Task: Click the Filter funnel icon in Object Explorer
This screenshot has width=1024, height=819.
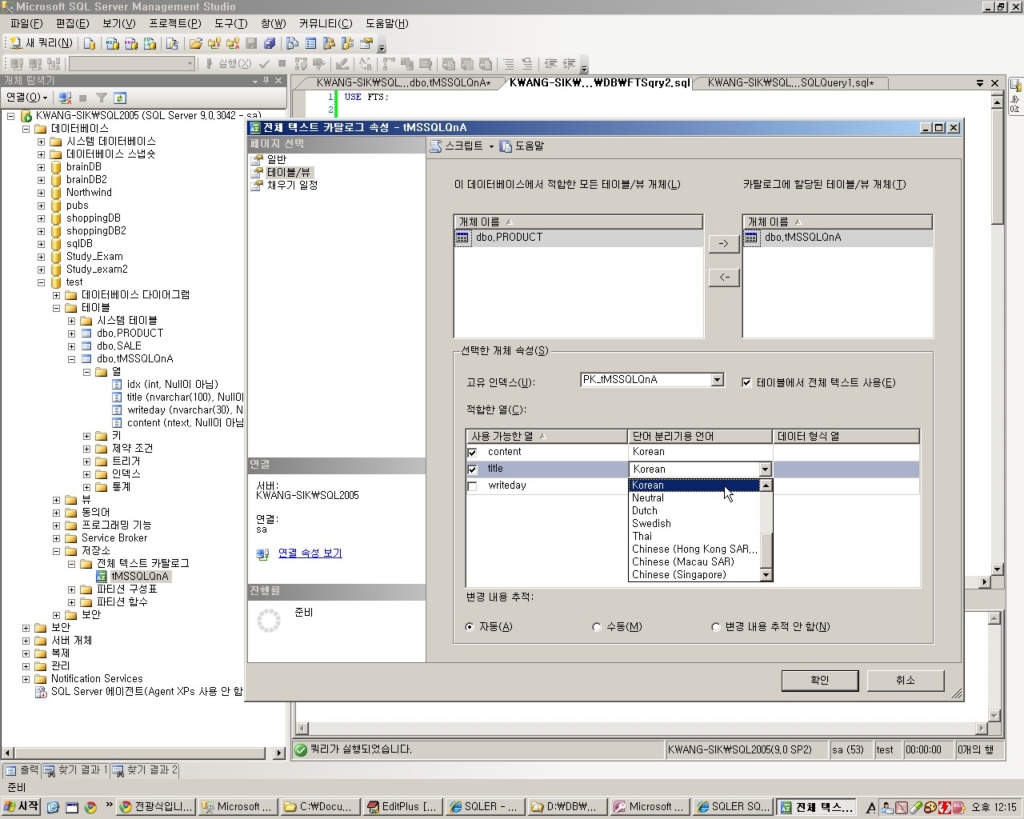Action: 101,98
